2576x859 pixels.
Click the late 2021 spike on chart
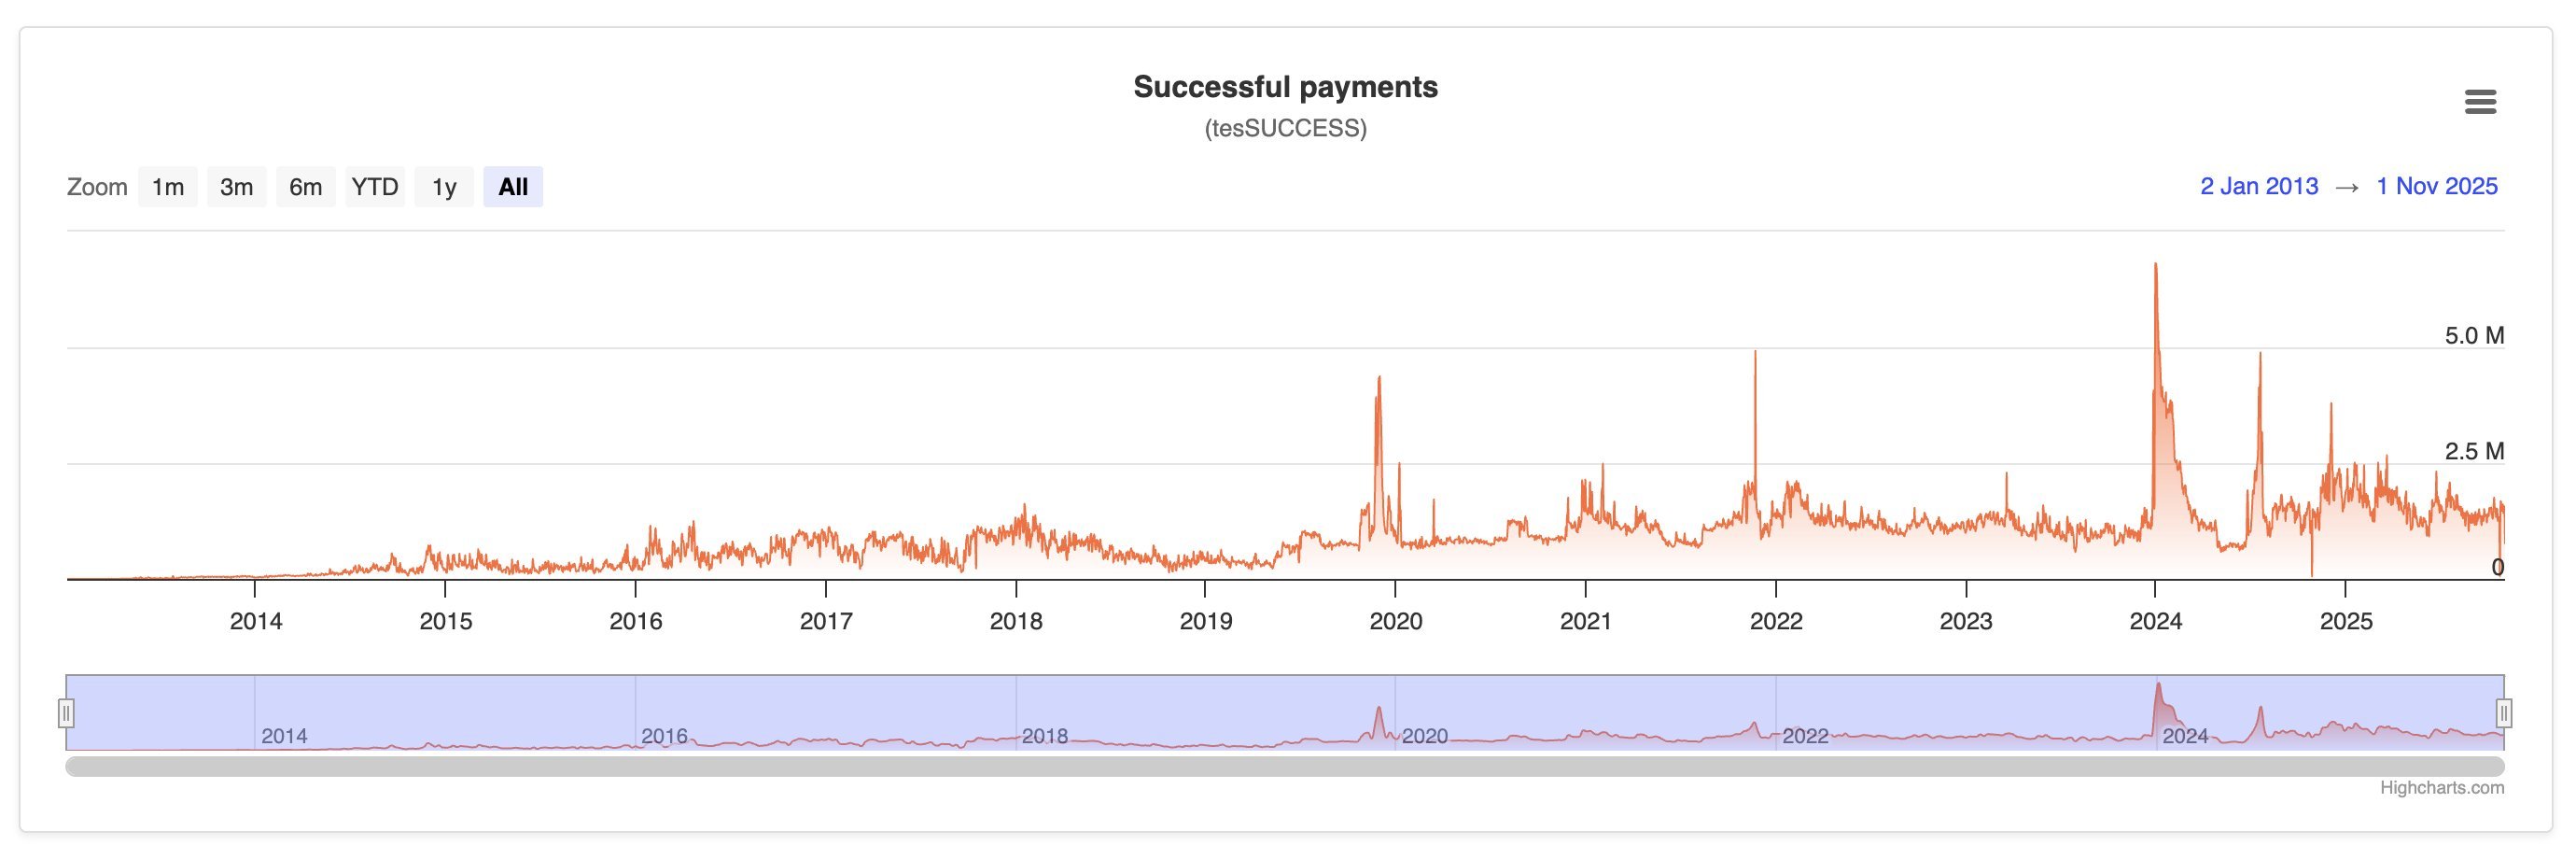coord(1755,352)
